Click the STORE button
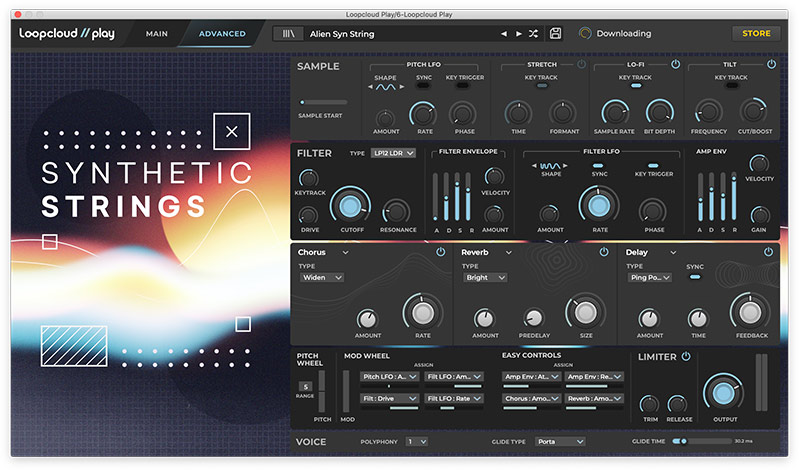Image resolution: width=800 pixels, height=470 pixels. click(756, 33)
